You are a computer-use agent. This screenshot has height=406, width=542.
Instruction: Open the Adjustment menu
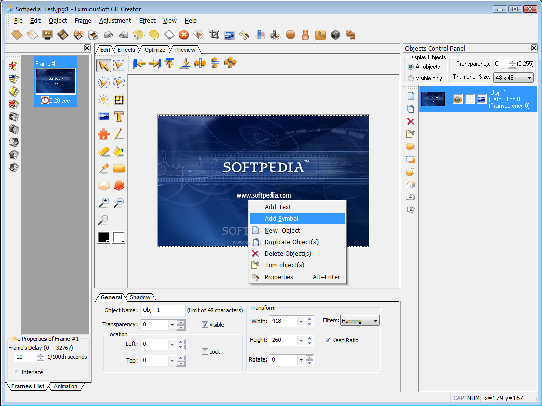tap(115, 21)
